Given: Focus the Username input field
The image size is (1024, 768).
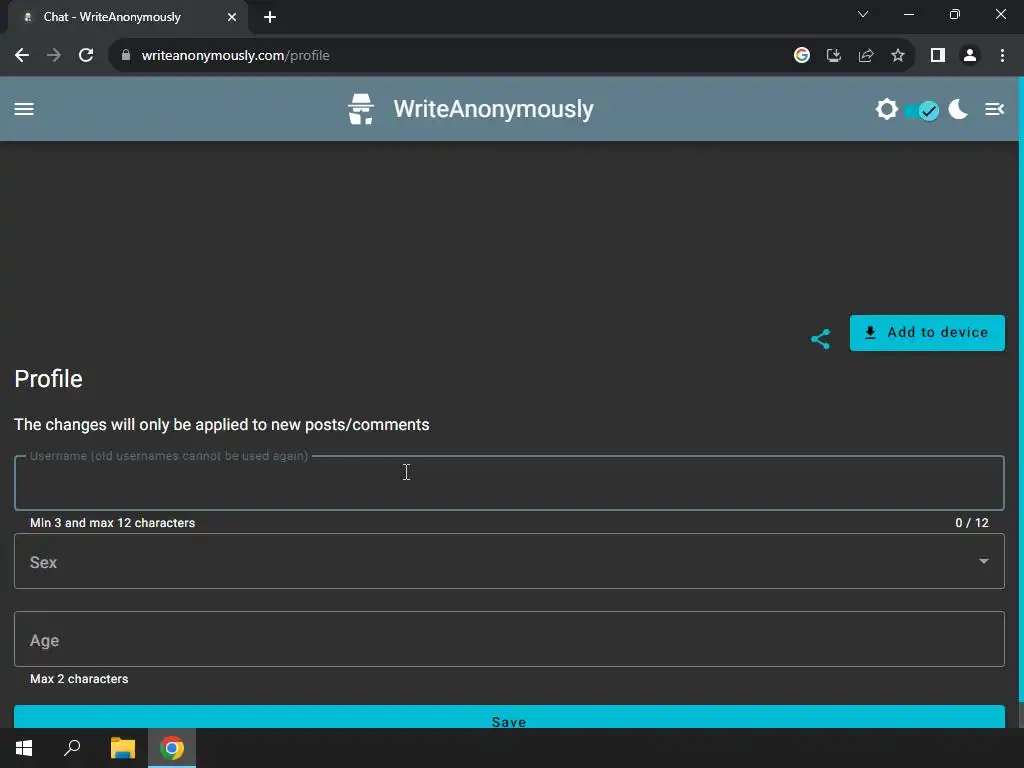Looking at the screenshot, I should click(509, 483).
